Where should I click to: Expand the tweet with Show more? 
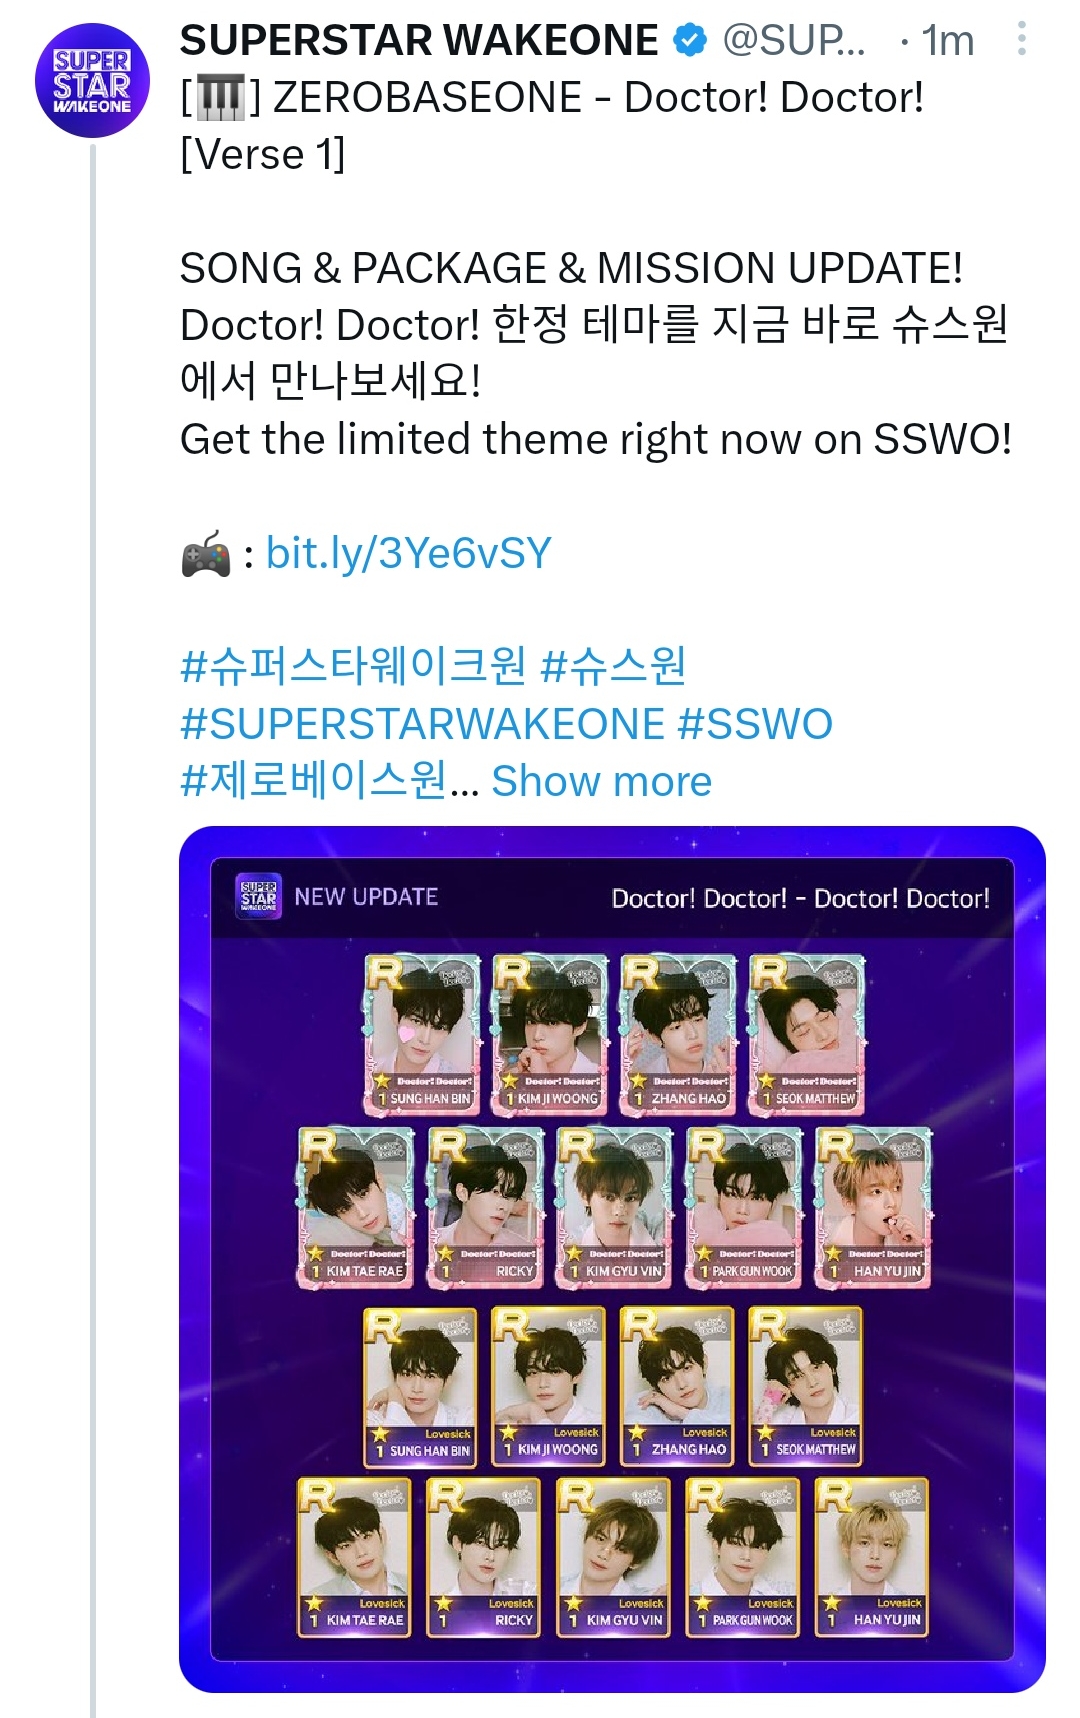coord(601,781)
